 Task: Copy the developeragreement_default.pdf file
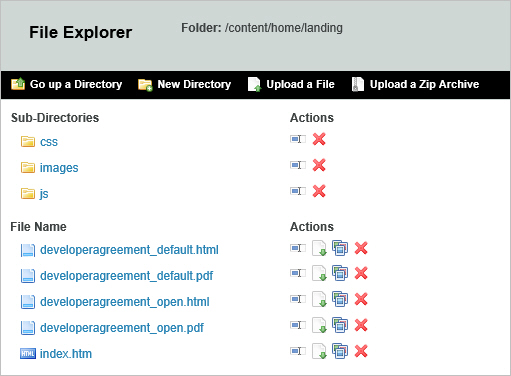340,274
